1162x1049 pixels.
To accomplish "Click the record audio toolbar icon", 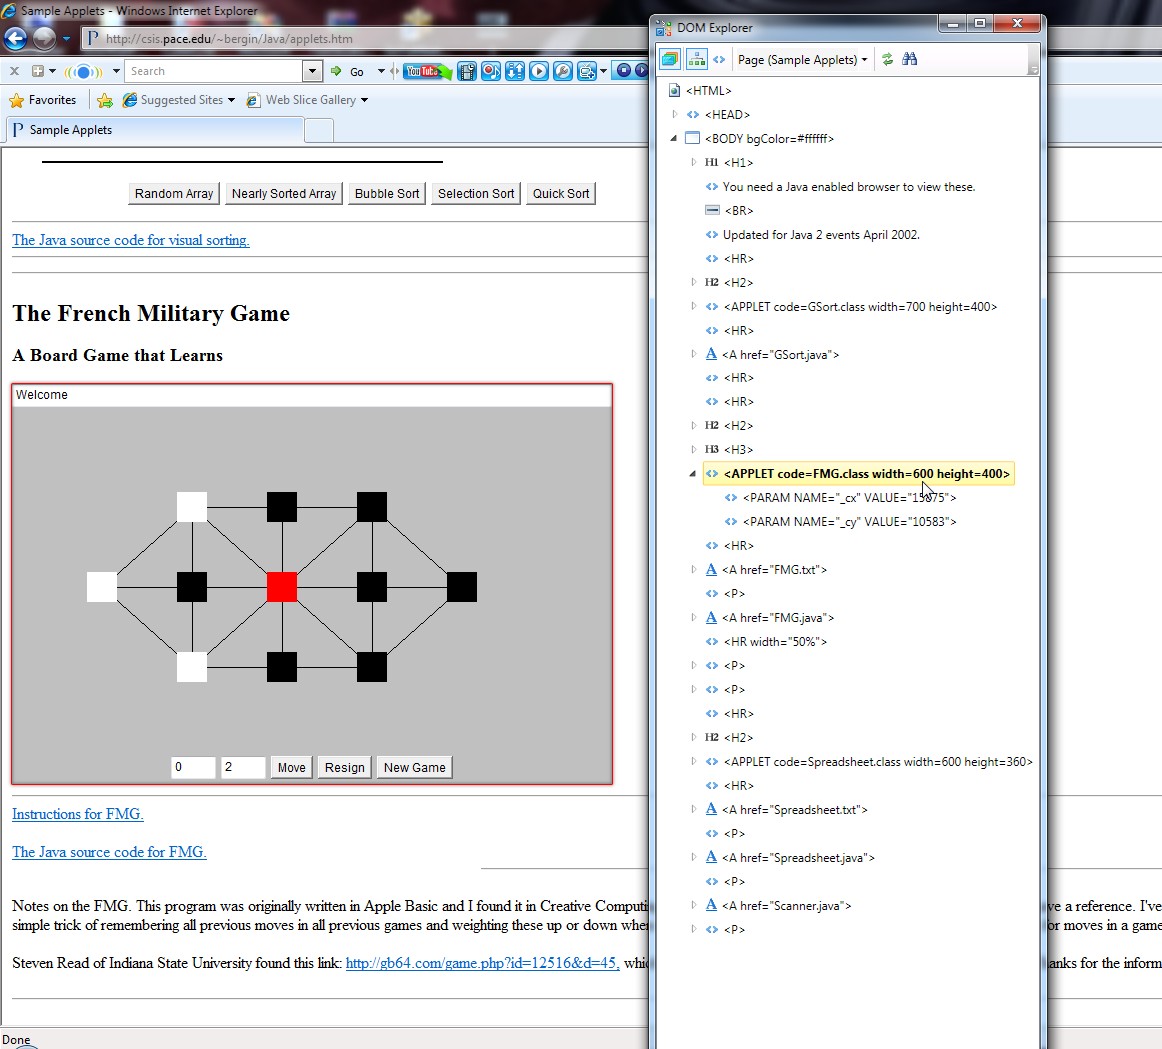I will point(491,71).
